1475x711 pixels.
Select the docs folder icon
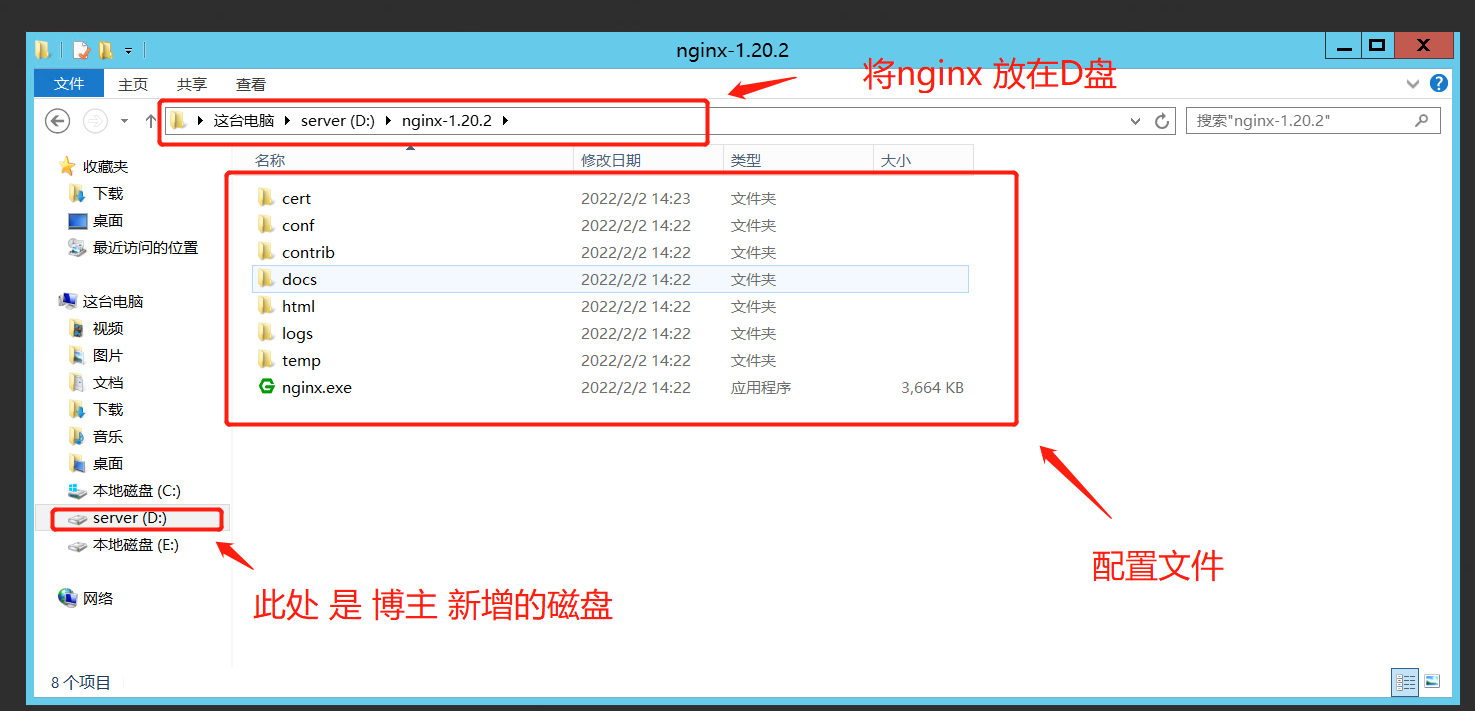[x=266, y=279]
